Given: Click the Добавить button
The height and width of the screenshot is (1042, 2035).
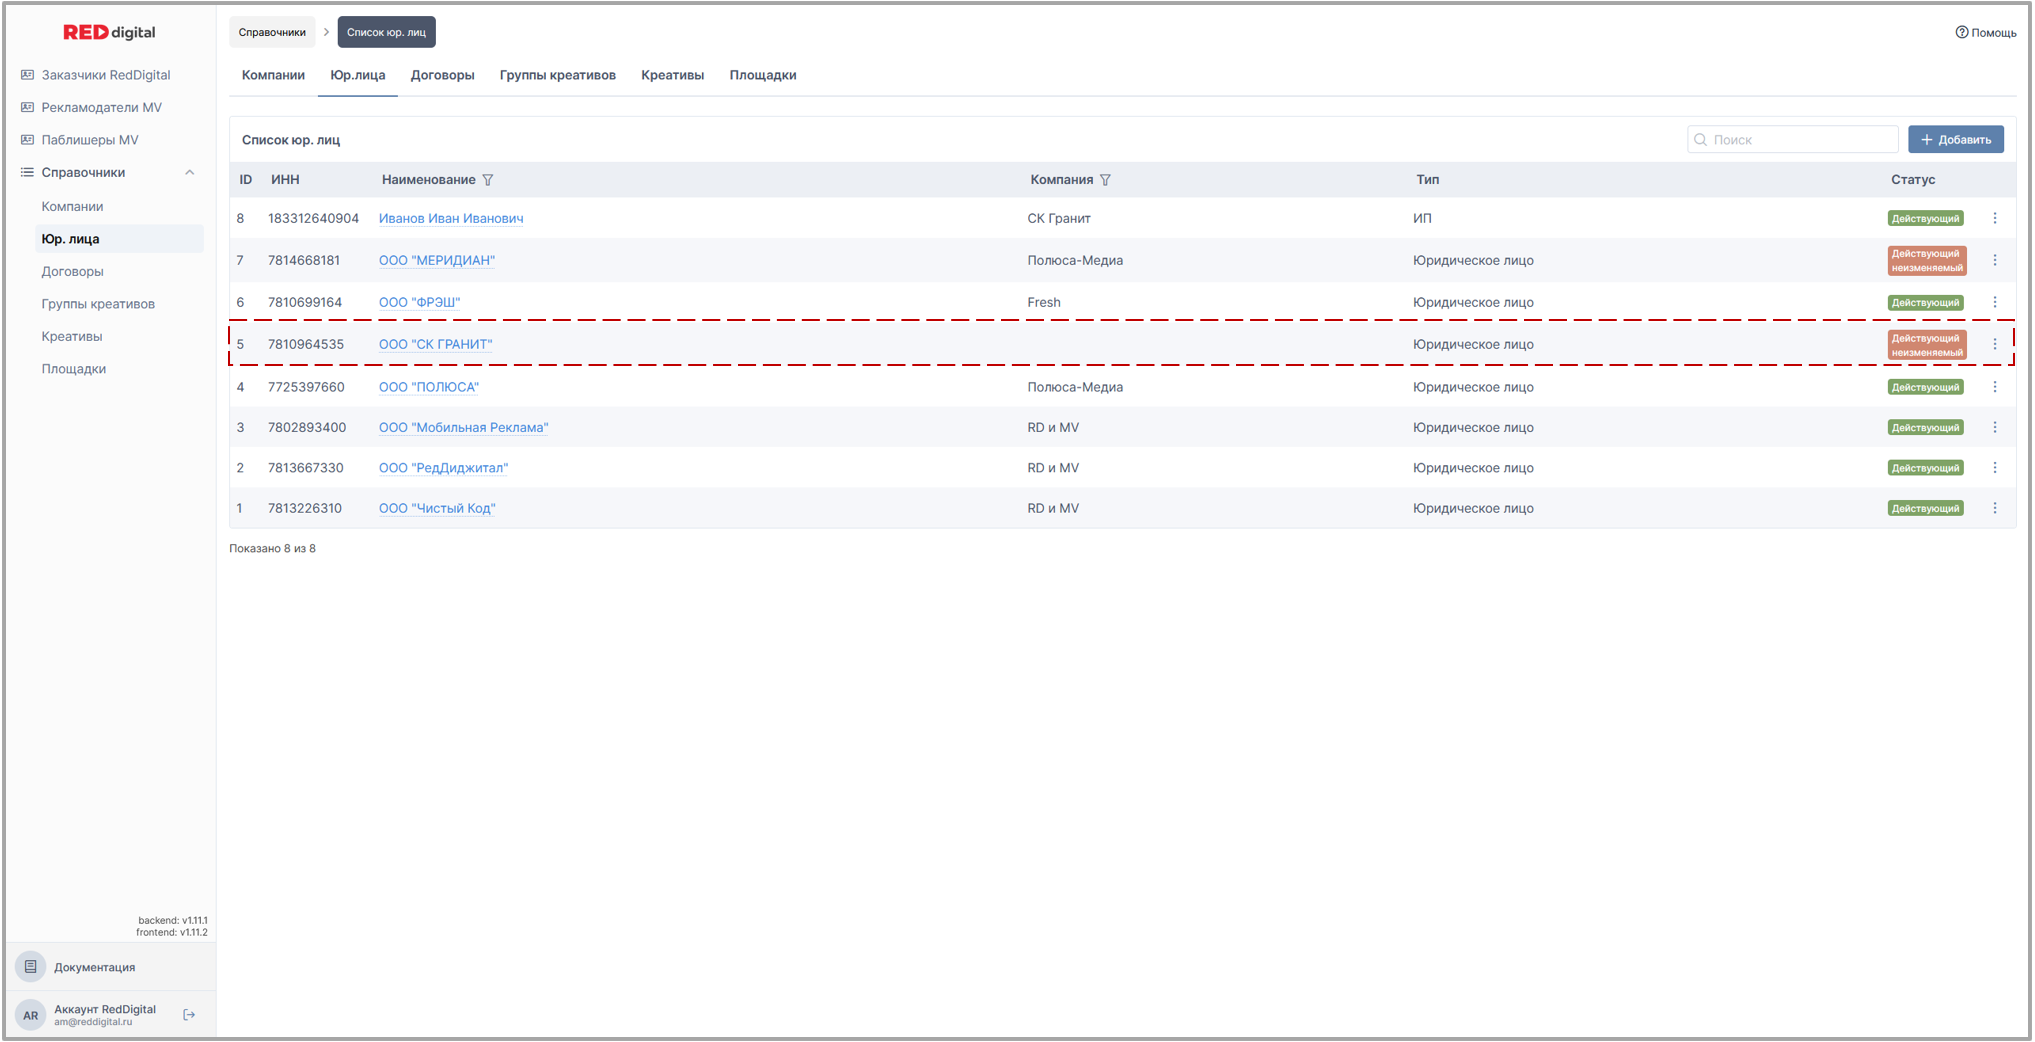Looking at the screenshot, I should tap(1955, 140).
